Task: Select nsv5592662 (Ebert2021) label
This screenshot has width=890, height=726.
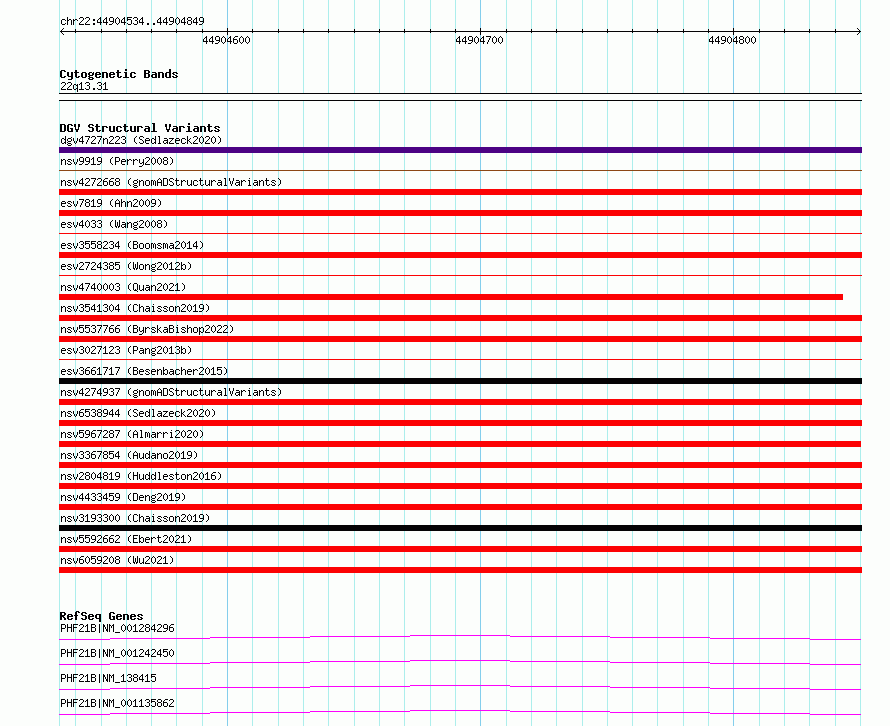Action: [126, 539]
